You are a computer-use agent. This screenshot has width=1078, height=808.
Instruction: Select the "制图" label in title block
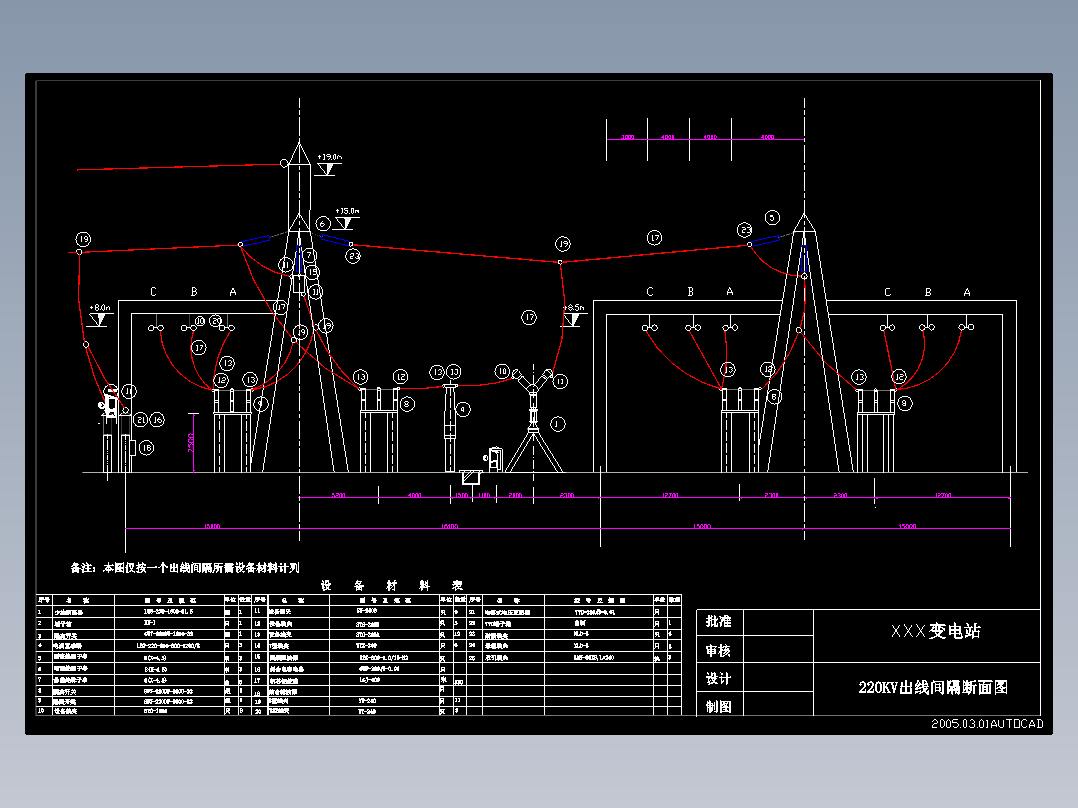[718, 706]
